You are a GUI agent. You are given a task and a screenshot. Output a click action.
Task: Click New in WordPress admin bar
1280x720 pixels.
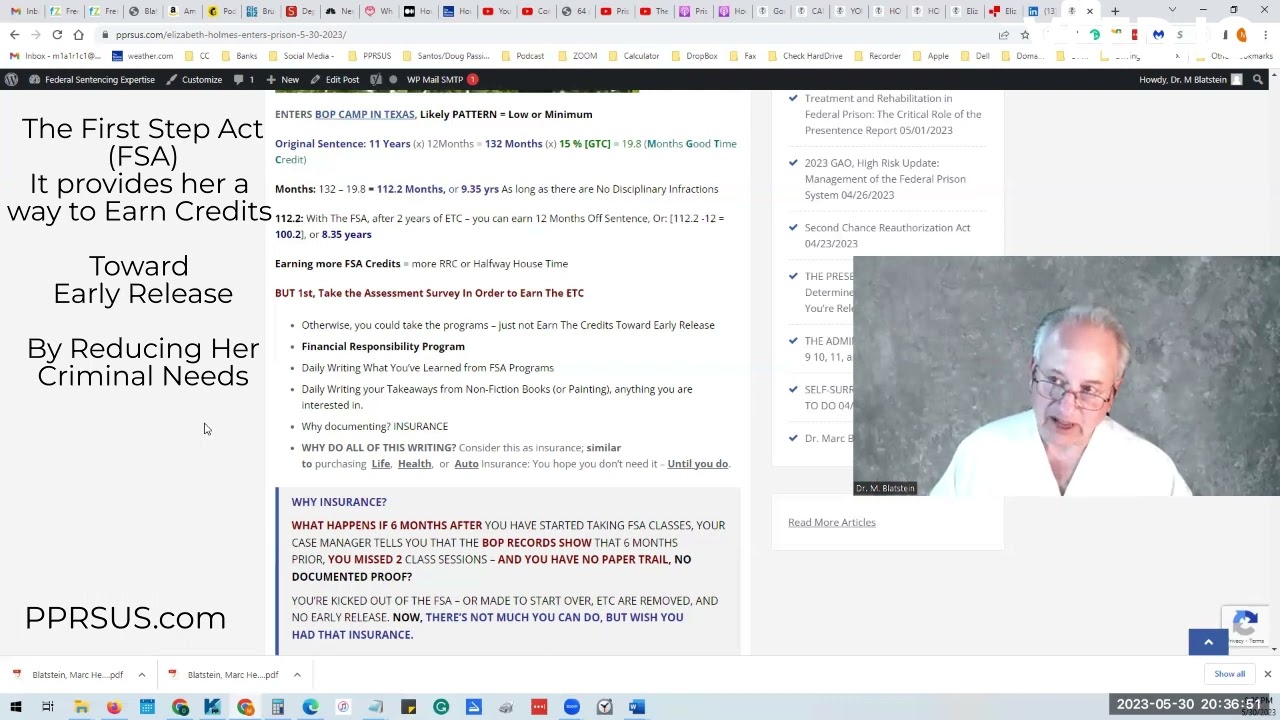click(x=282, y=79)
